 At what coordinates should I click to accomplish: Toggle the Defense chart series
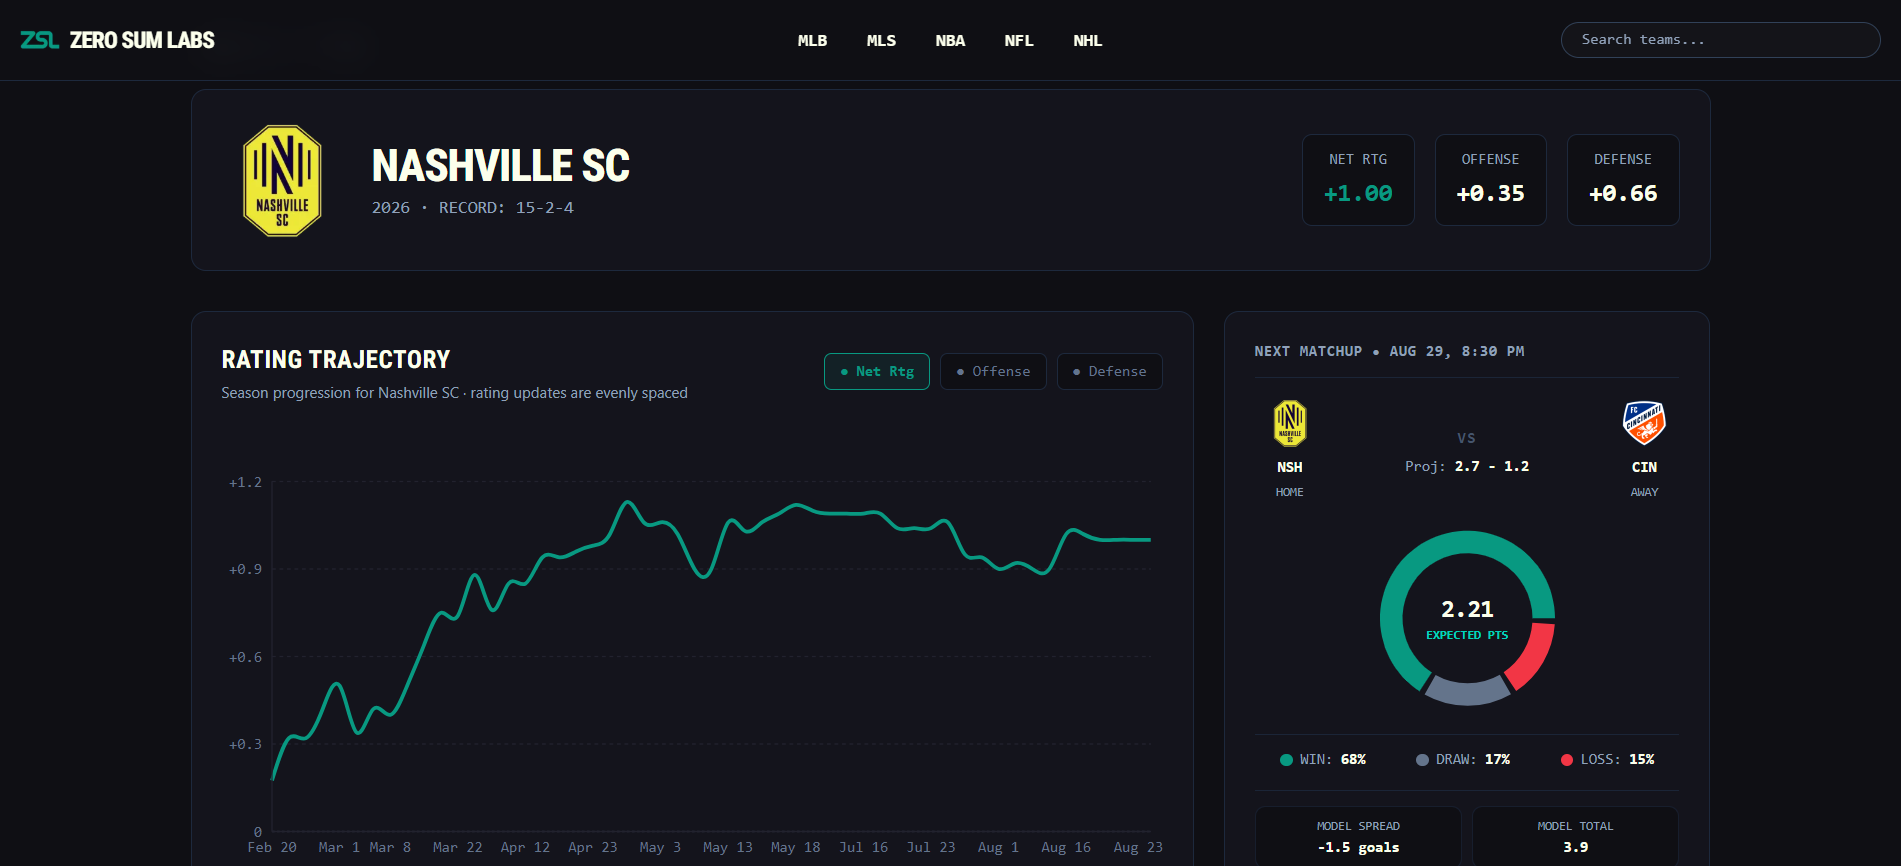click(x=1110, y=372)
